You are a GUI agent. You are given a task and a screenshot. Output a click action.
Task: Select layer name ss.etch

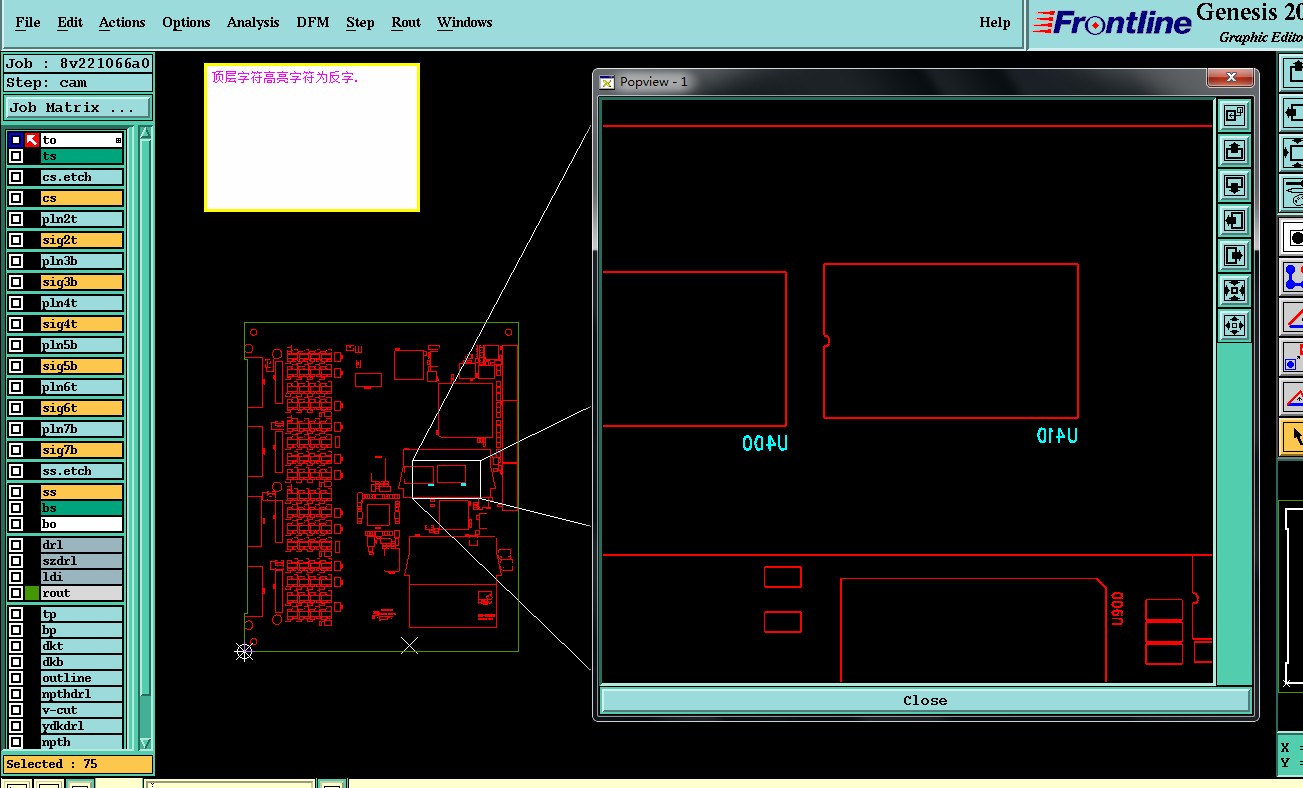pos(81,471)
